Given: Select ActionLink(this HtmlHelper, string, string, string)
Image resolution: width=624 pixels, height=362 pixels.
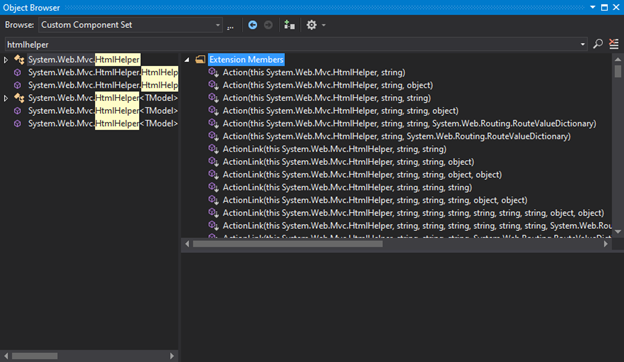Looking at the screenshot, I should [x=347, y=187].
